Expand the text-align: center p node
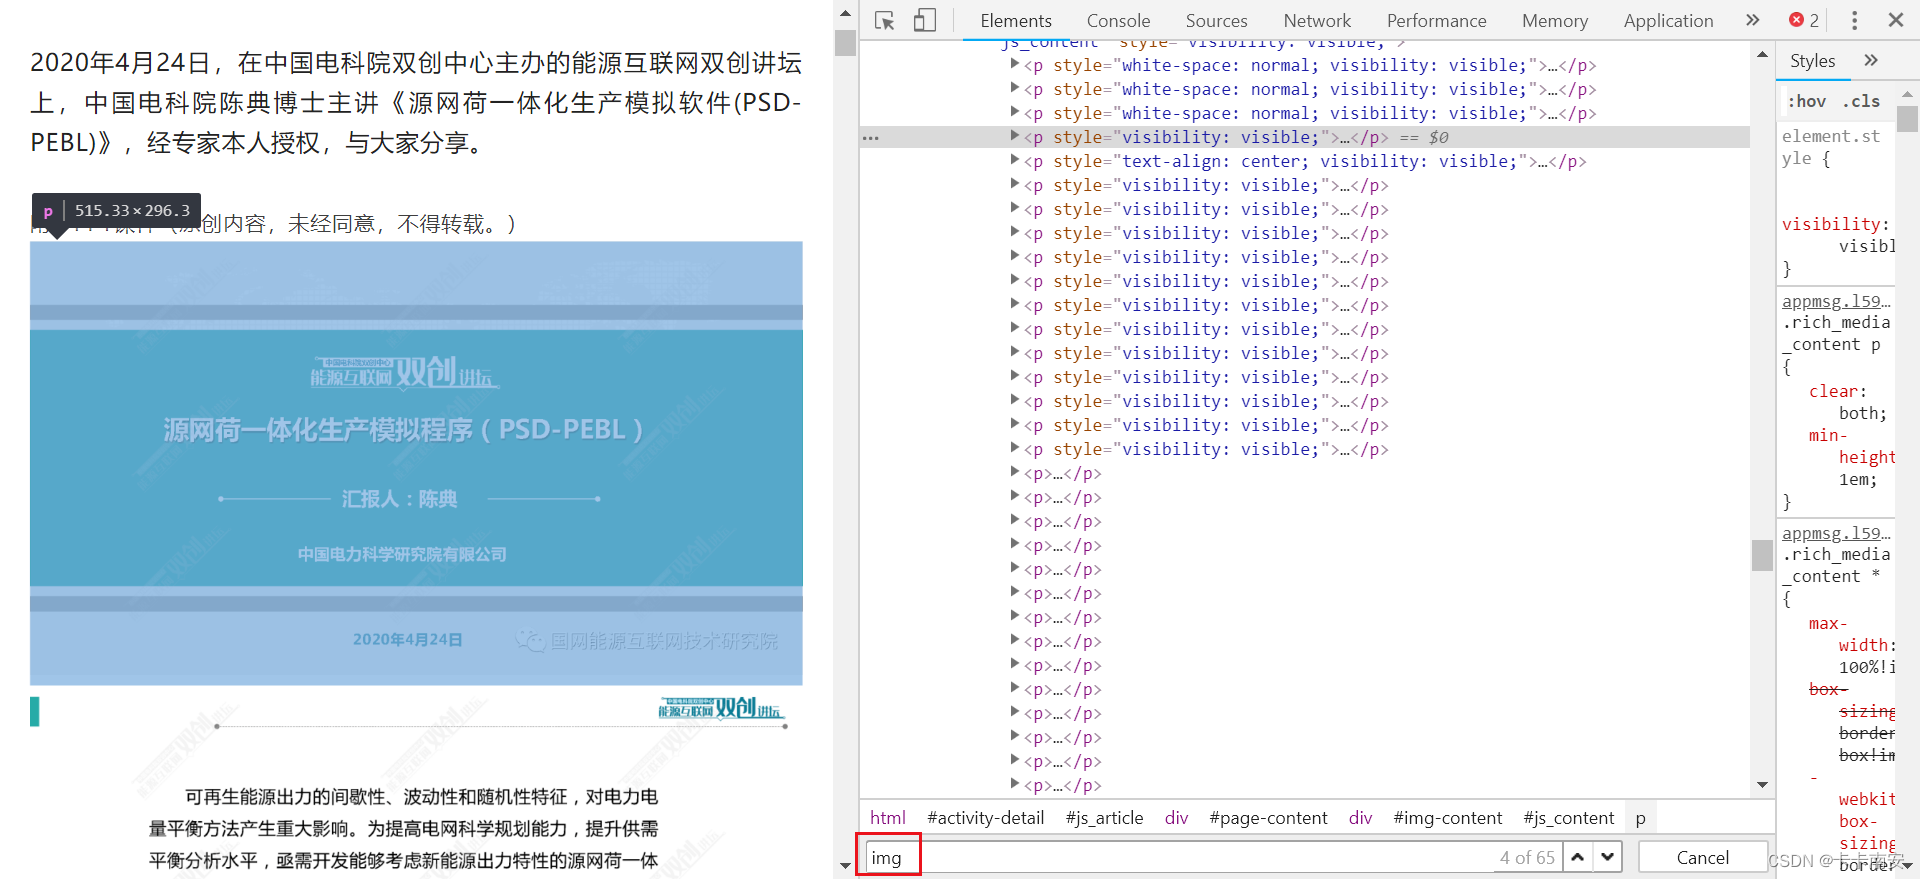This screenshot has width=1920, height=879. click(1015, 160)
